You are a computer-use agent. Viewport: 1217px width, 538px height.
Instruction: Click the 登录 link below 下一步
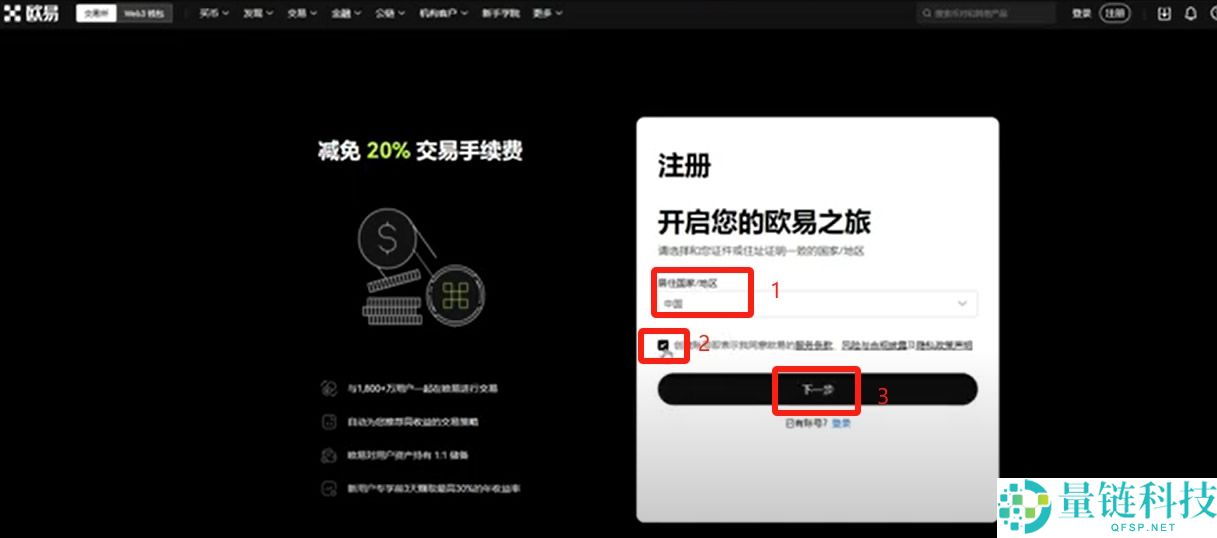[x=841, y=423]
